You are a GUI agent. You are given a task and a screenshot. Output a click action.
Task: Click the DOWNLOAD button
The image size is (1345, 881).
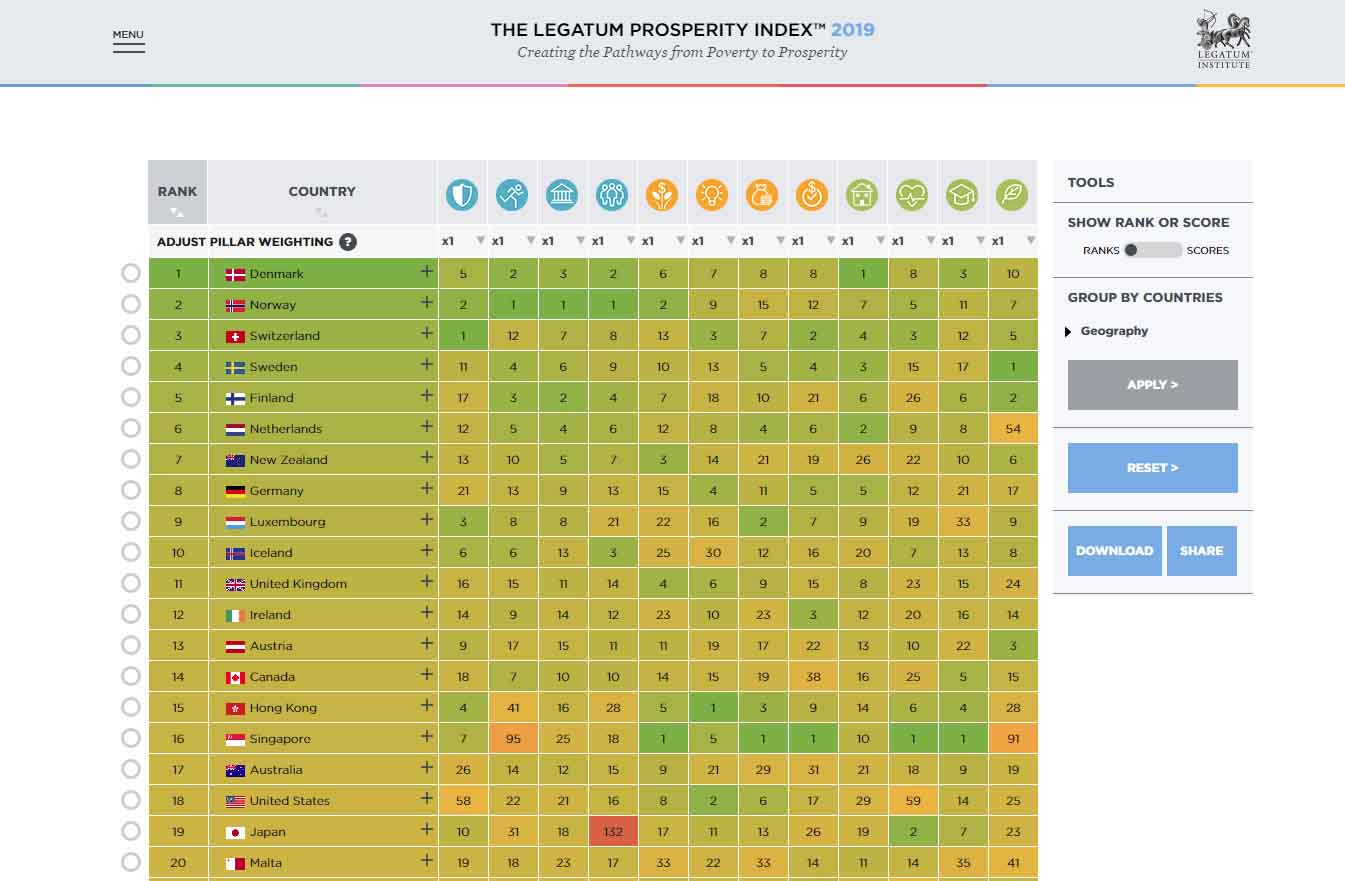tap(1115, 551)
